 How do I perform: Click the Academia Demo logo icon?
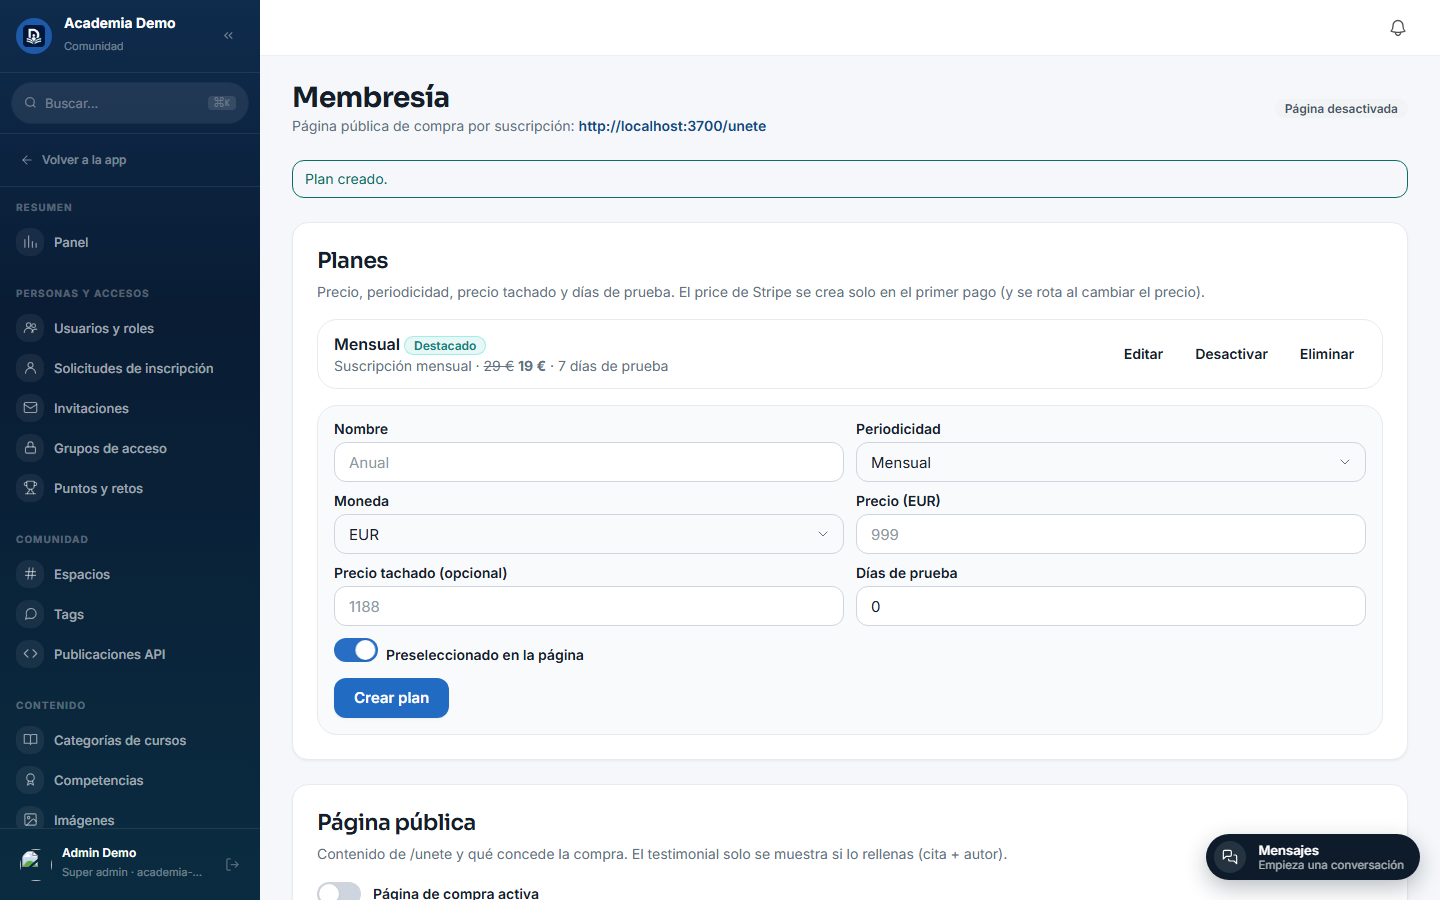(34, 36)
